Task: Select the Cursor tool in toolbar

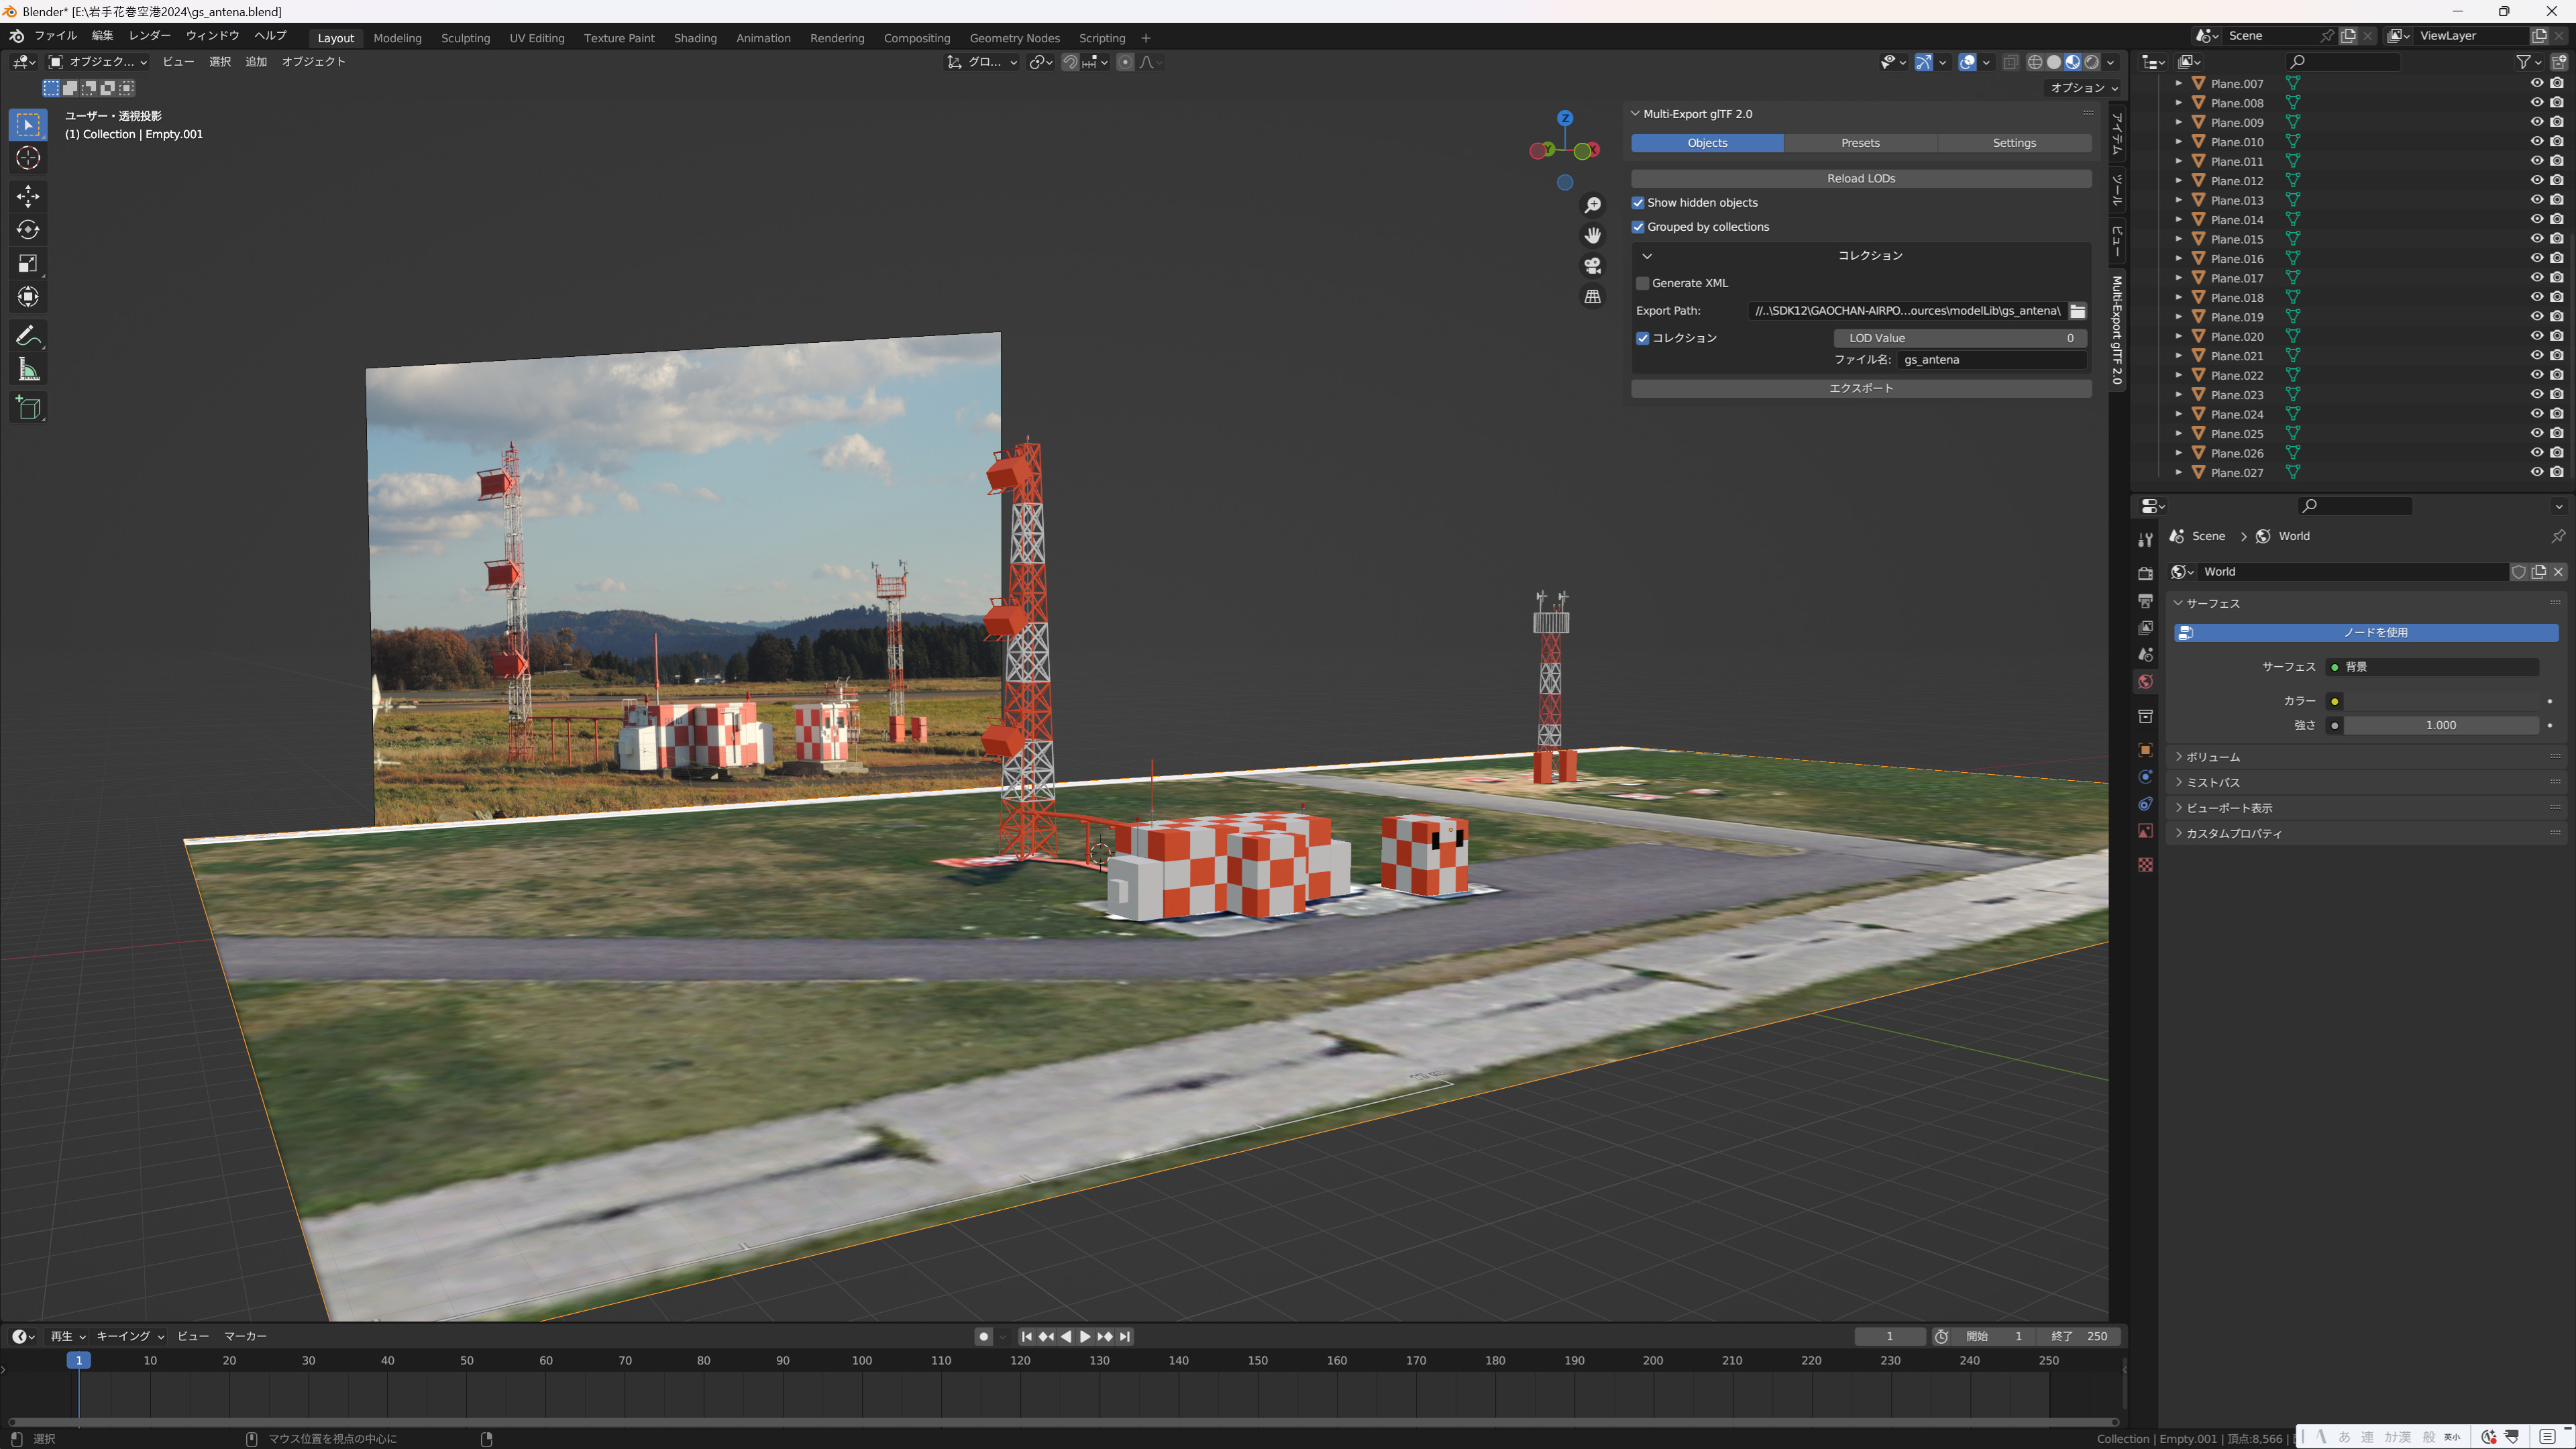Action: (x=28, y=158)
